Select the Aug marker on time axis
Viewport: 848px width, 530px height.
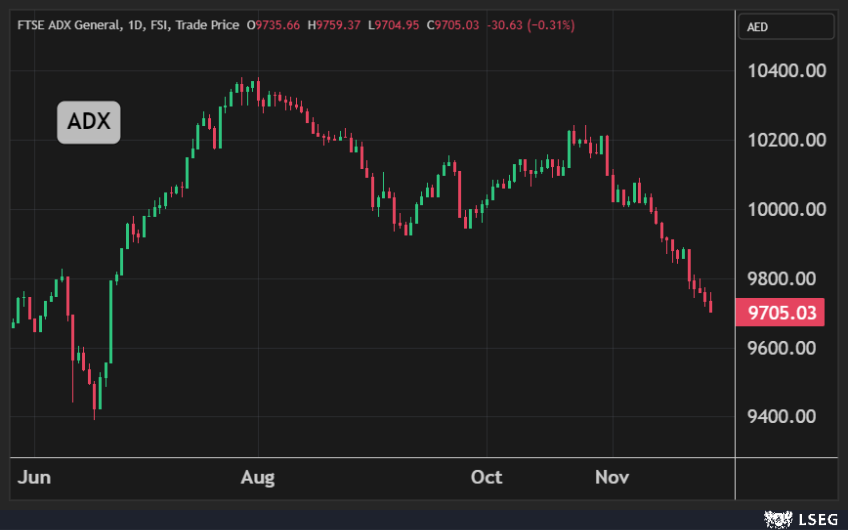[x=259, y=477]
